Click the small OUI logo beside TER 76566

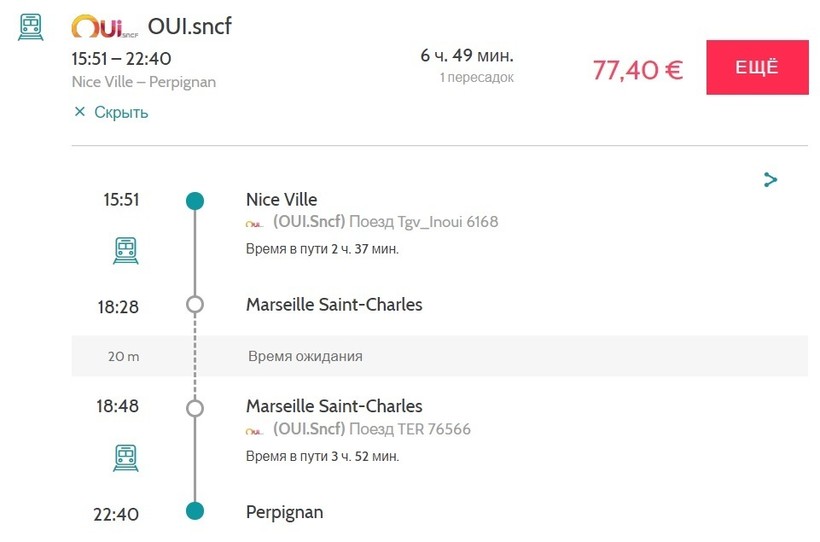(255, 431)
